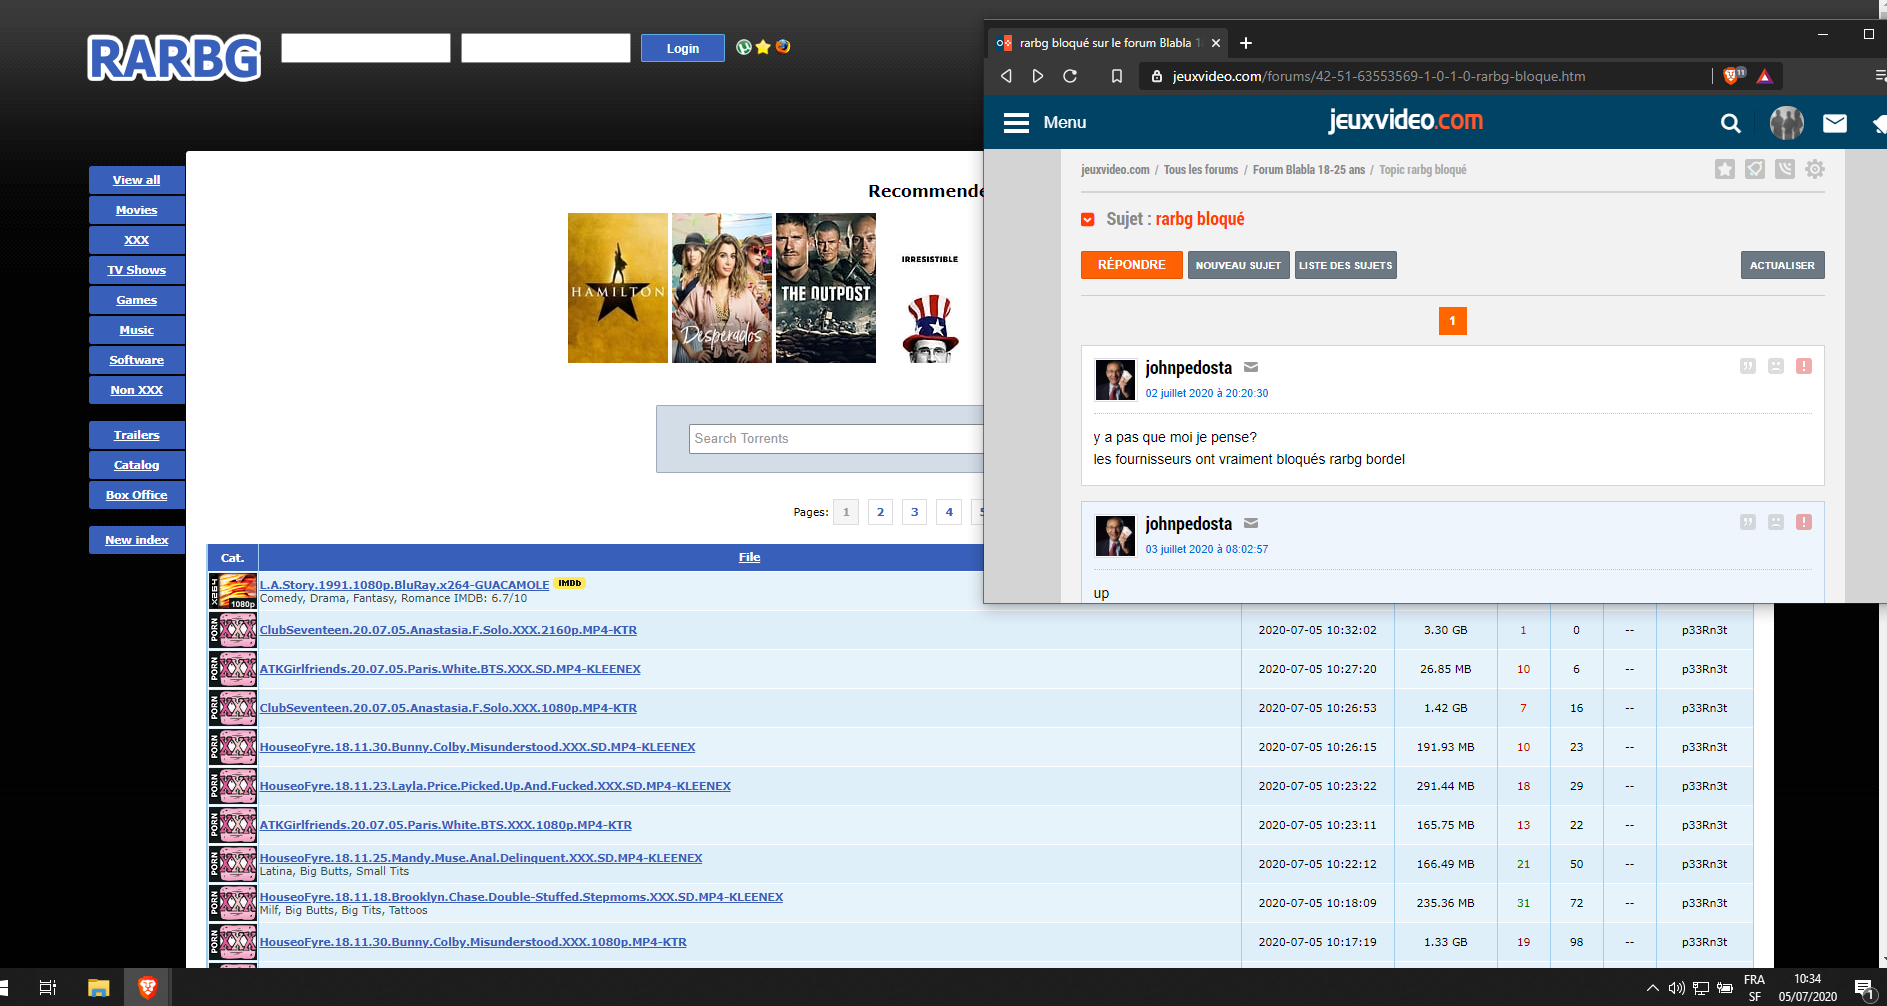The image size is (1887, 1006).
Task: Quote the 02 juillet post
Action: coord(1748,366)
